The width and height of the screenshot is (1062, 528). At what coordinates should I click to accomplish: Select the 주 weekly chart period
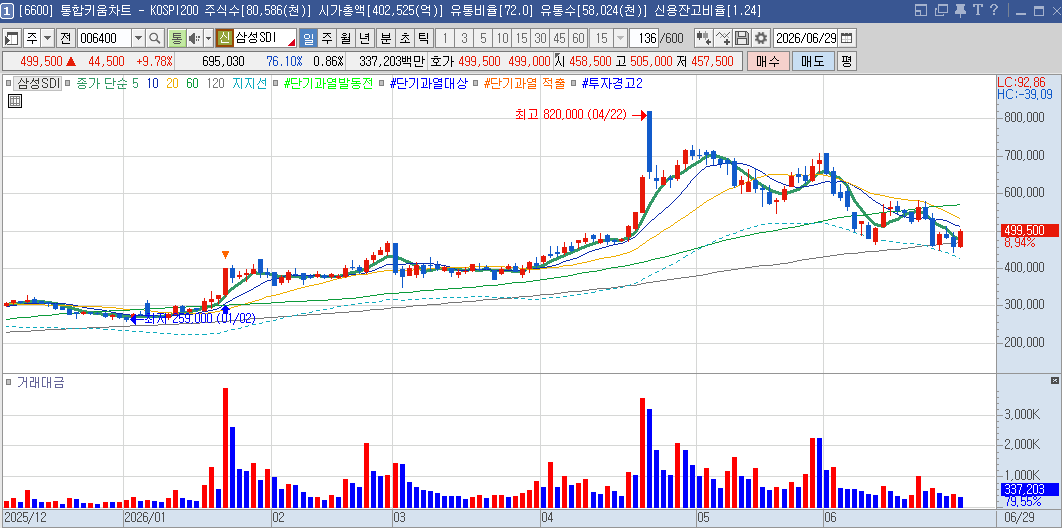[x=327, y=38]
